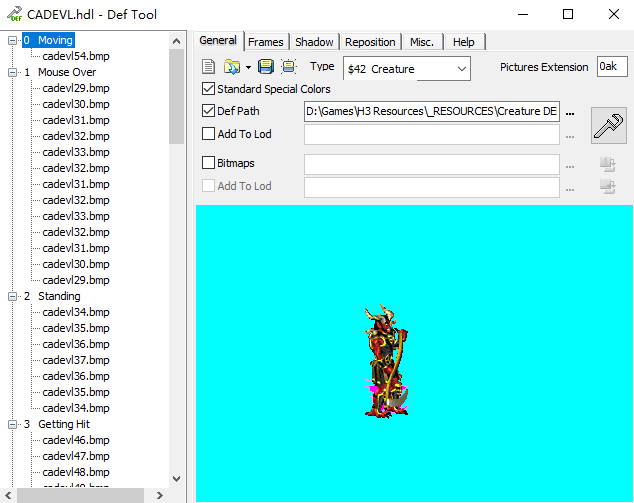Open the Help tab
634x503 pixels.
[463, 42]
